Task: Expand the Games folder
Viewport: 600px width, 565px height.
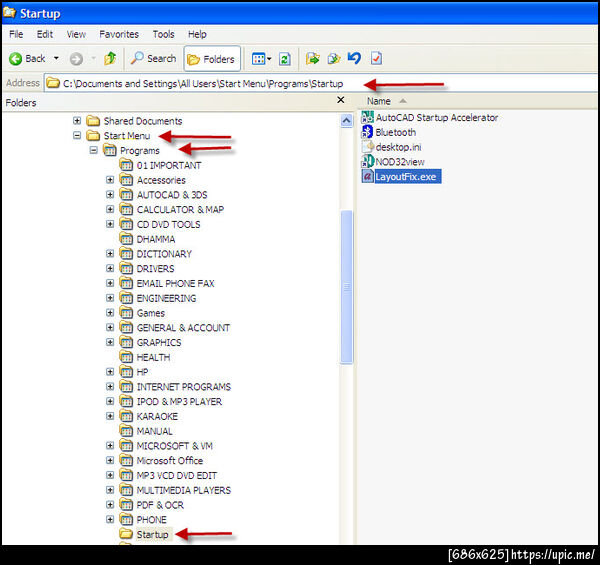Action: [110, 313]
